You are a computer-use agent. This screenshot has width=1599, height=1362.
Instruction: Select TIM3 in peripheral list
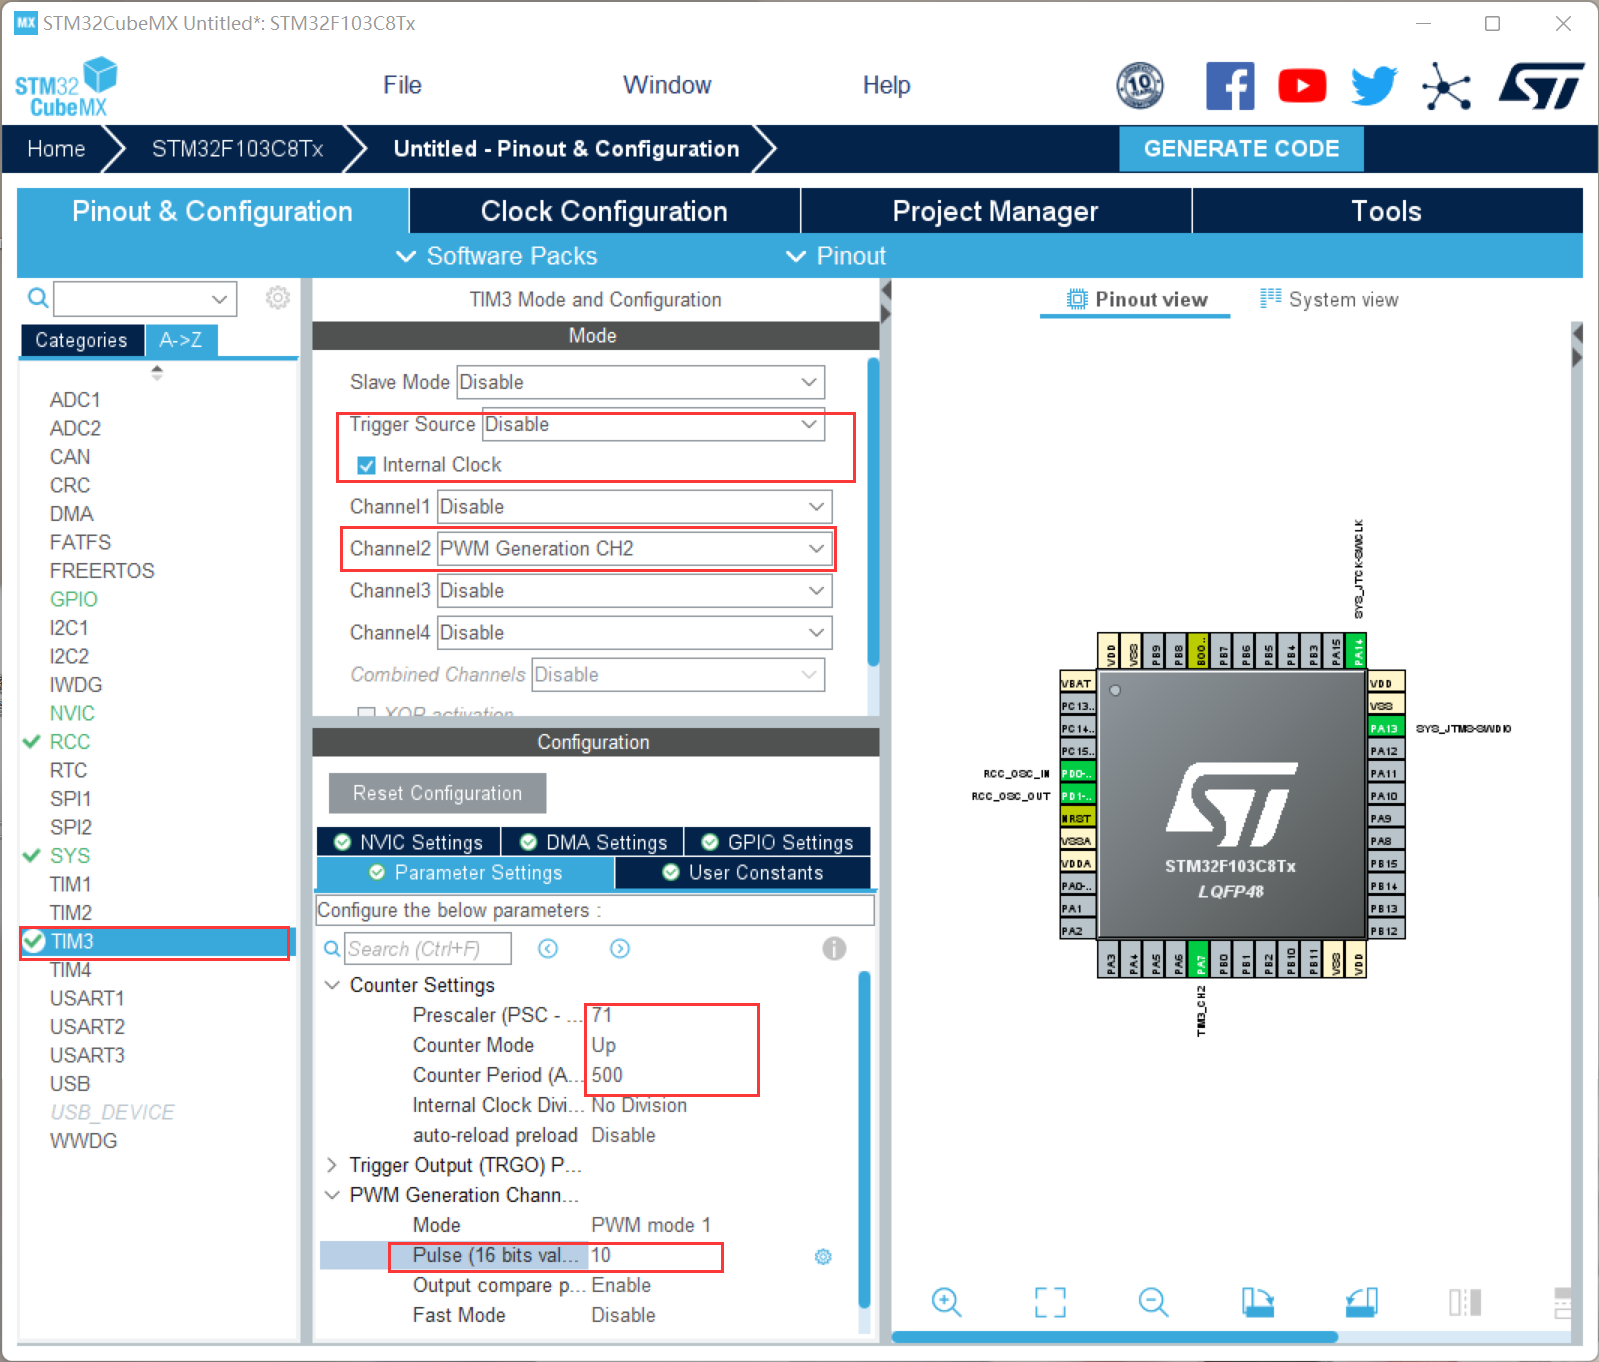pyautogui.click(x=155, y=942)
